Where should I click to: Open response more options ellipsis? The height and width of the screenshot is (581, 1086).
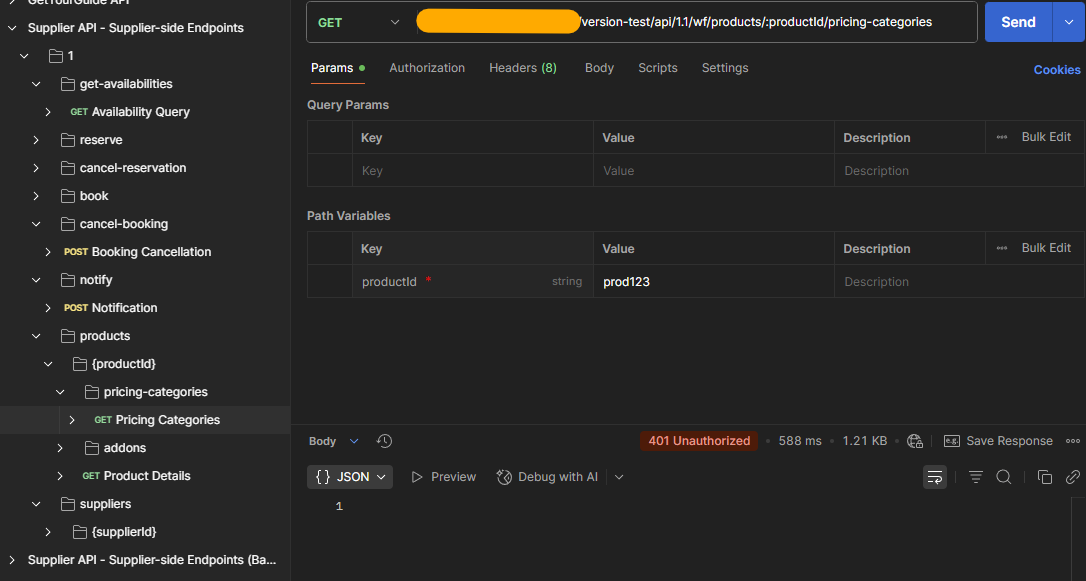(1073, 441)
